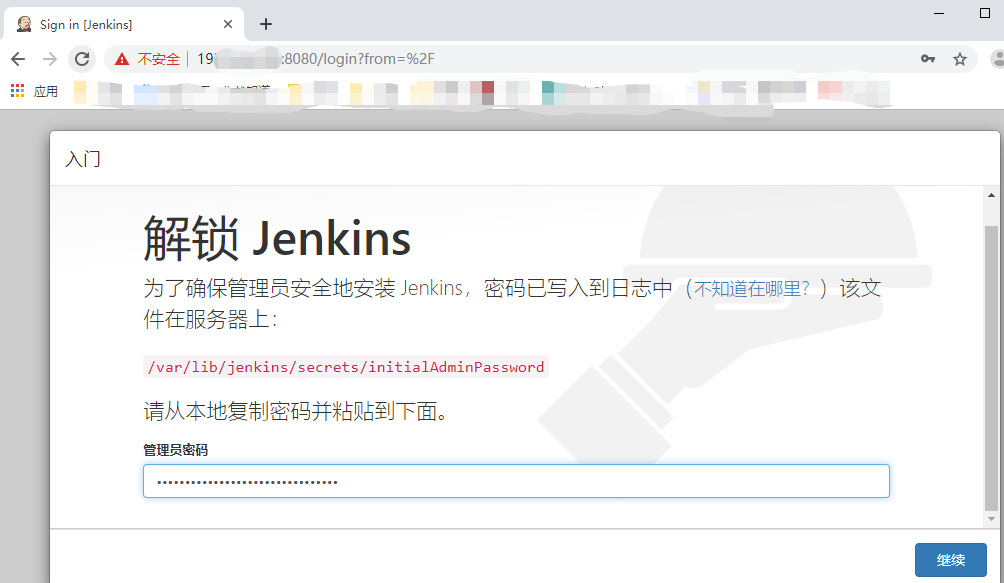Bookmark this page with the star icon
Viewport: 1004px width, 583px height.
[960, 59]
